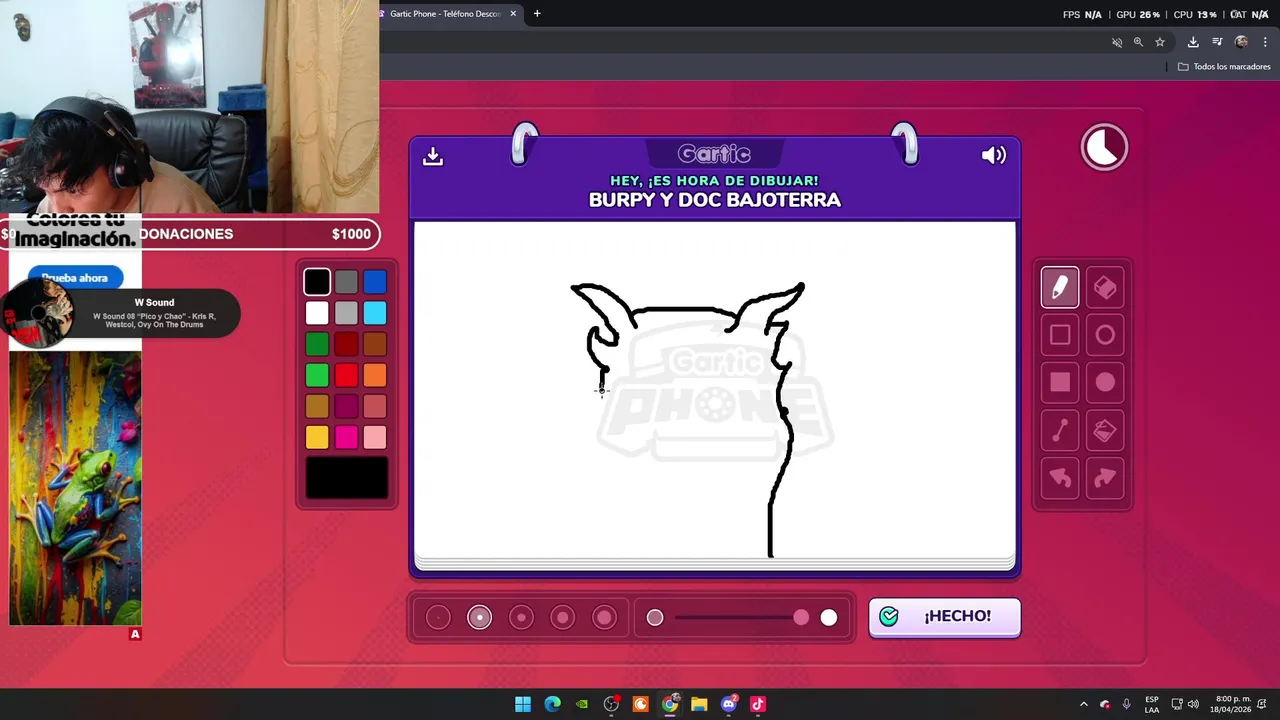Pick the hot pink color swatch
The image size is (1280, 720).
coord(346,437)
